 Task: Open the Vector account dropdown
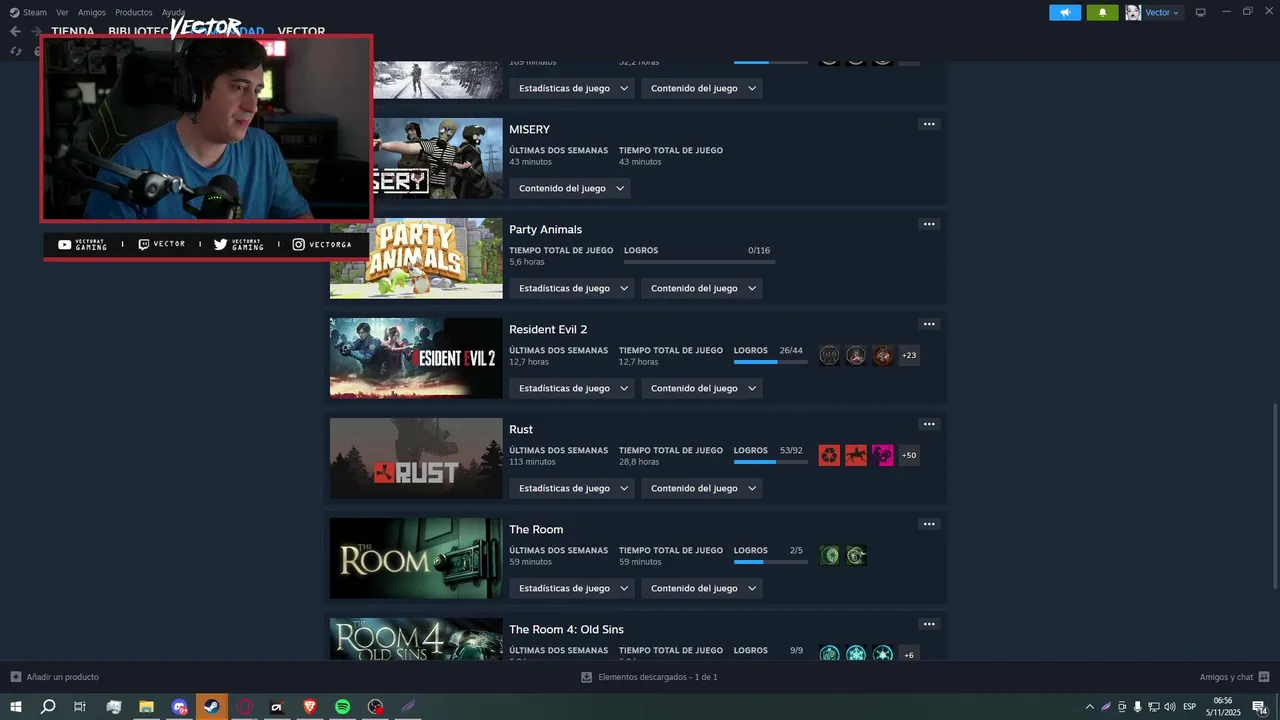(x=1162, y=12)
